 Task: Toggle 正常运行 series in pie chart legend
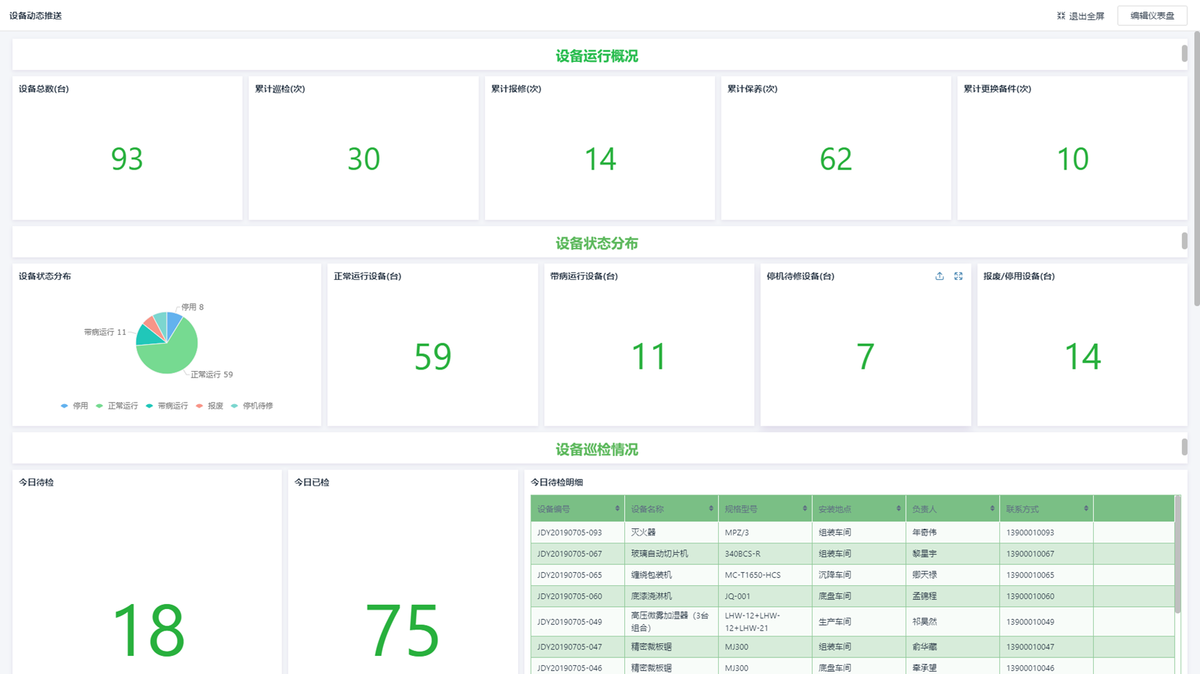point(117,406)
